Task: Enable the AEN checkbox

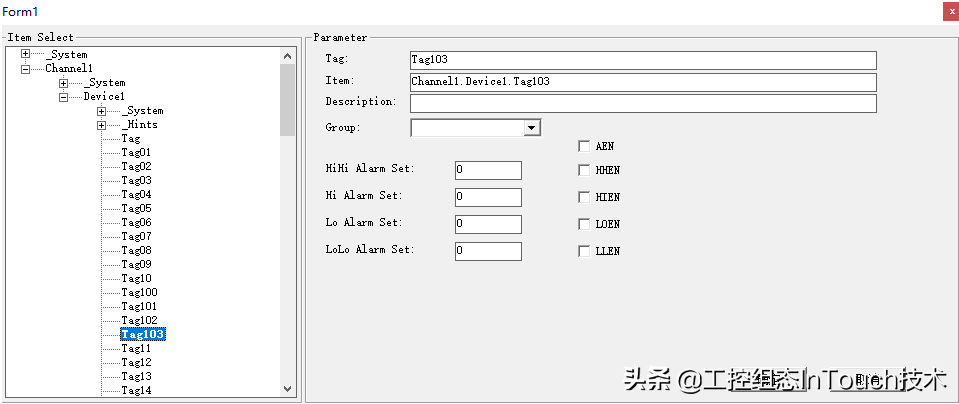Action: point(584,146)
